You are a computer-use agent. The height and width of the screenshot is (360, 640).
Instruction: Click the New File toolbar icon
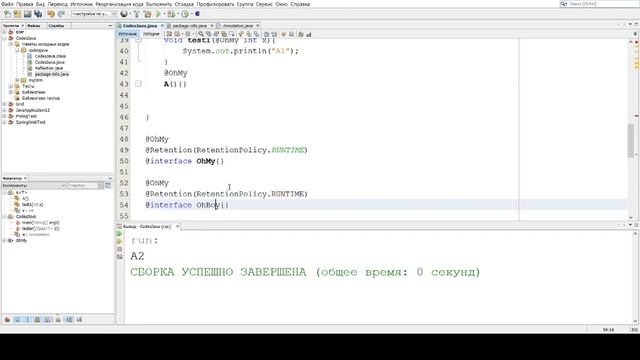click(x=7, y=14)
